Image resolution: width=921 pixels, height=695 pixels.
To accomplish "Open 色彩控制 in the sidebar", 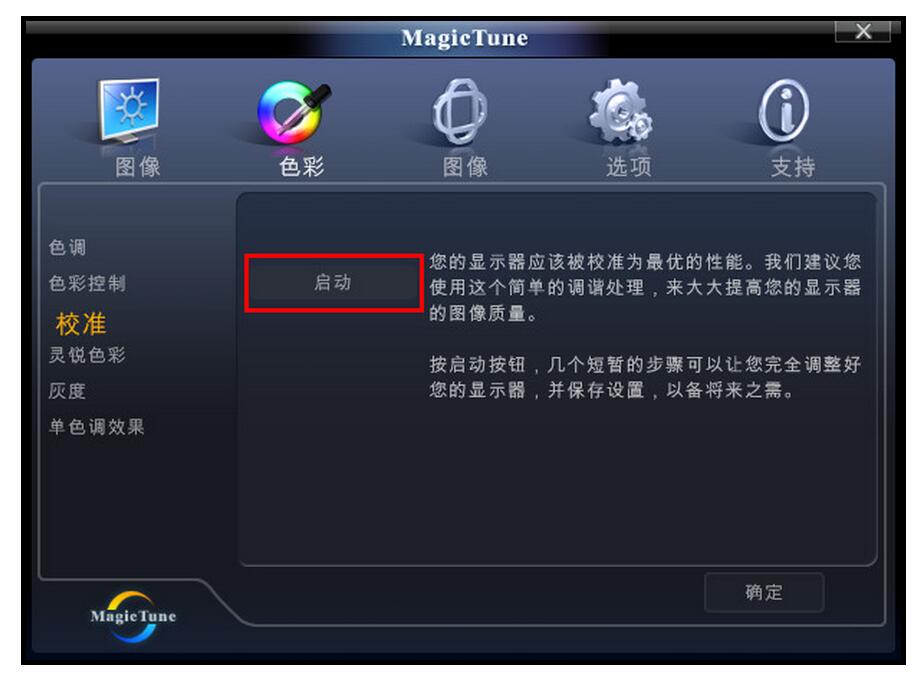I will click(87, 284).
